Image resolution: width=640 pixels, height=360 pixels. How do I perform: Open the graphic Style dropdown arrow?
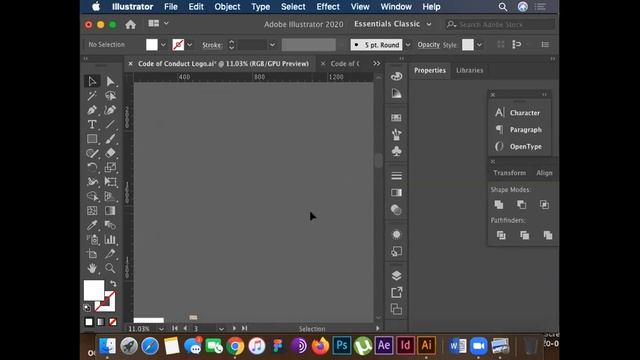(479, 45)
